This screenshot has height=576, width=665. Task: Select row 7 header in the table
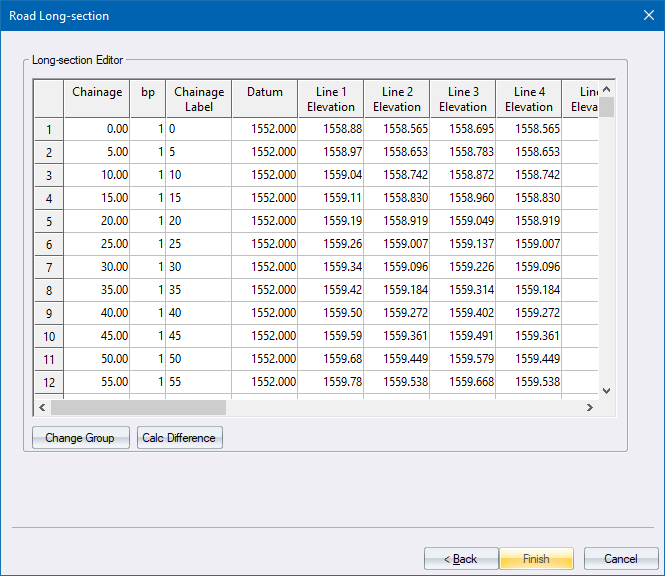[x=49, y=267]
